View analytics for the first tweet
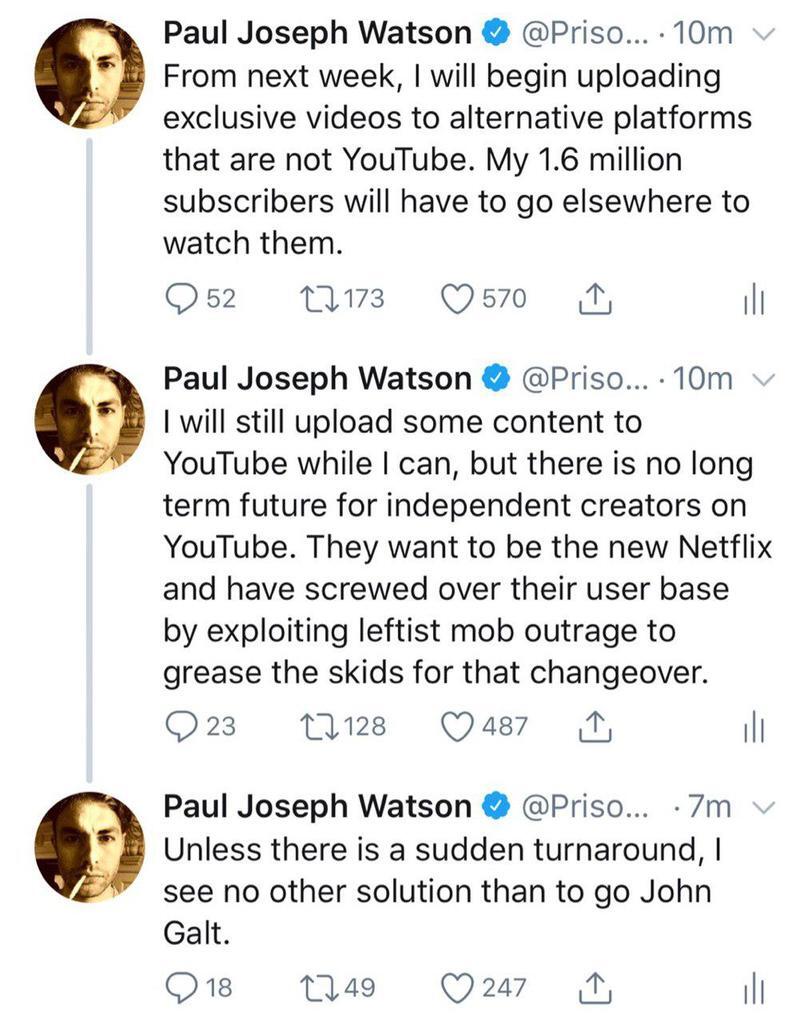 tap(753, 300)
